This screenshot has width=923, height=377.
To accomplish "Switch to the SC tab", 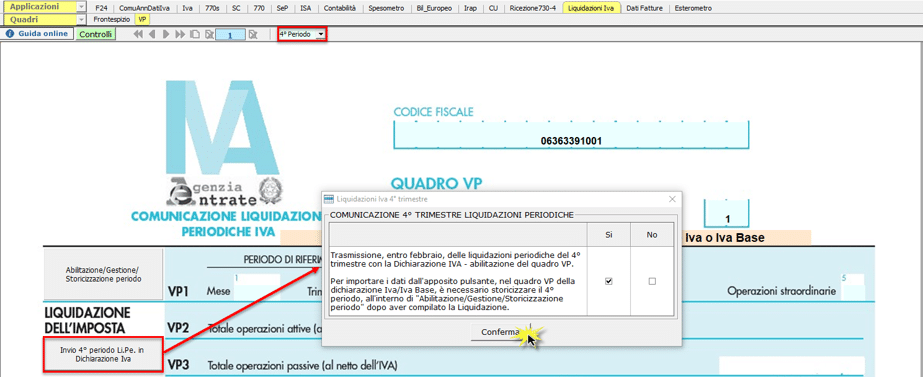I will 236,8.
